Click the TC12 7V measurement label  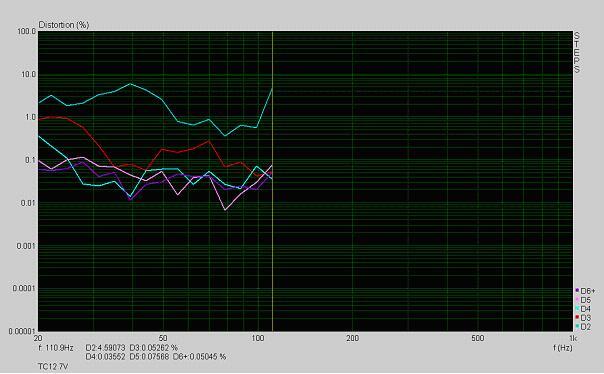(53, 366)
